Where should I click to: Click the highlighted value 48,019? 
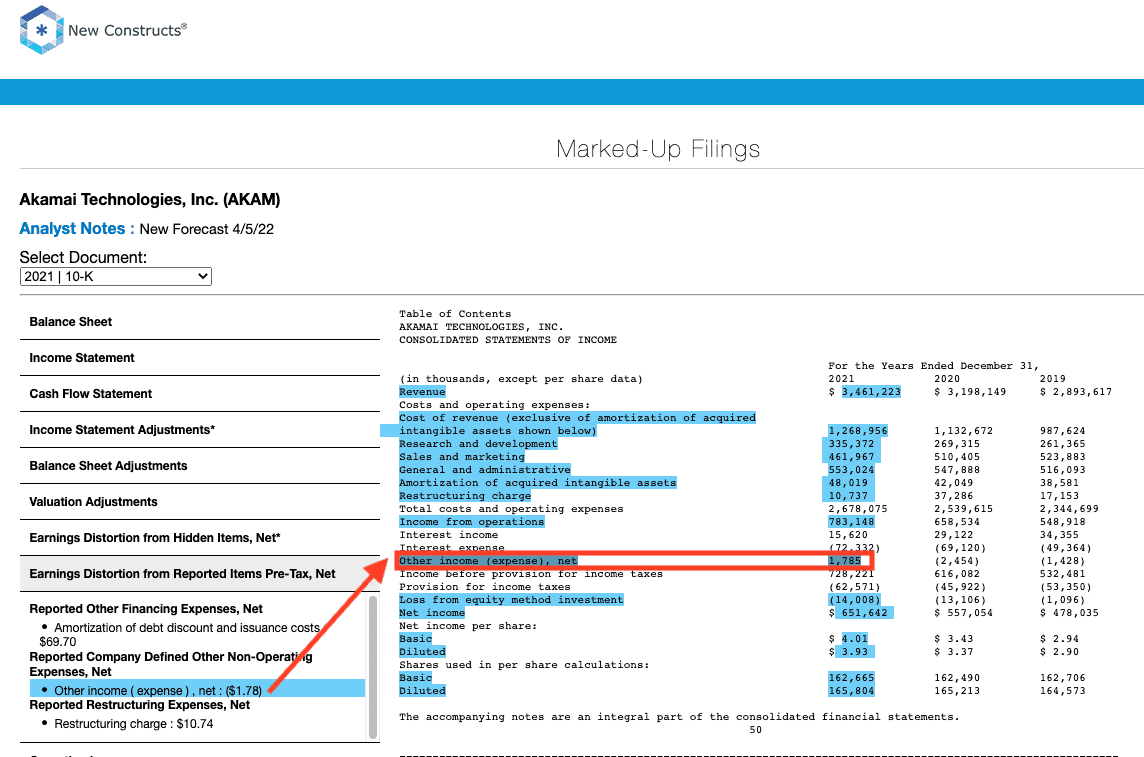click(x=848, y=483)
